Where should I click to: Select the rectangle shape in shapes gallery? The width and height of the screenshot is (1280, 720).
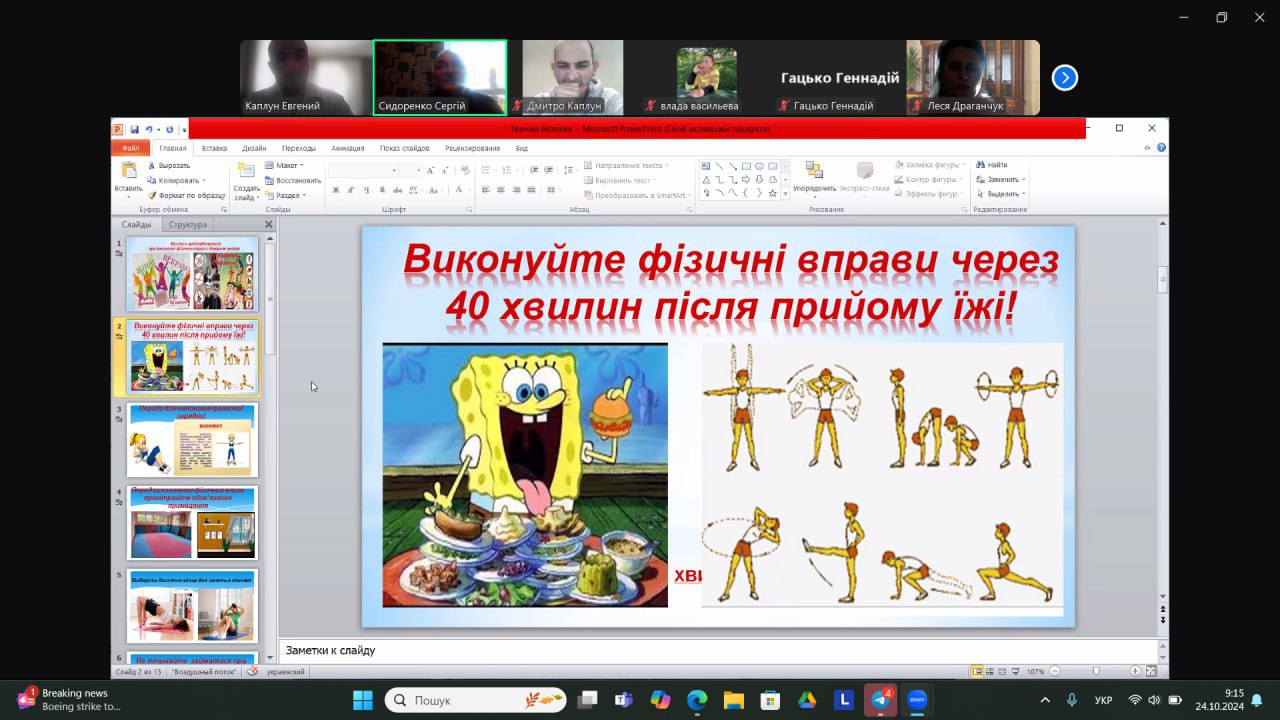click(x=746, y=166)
